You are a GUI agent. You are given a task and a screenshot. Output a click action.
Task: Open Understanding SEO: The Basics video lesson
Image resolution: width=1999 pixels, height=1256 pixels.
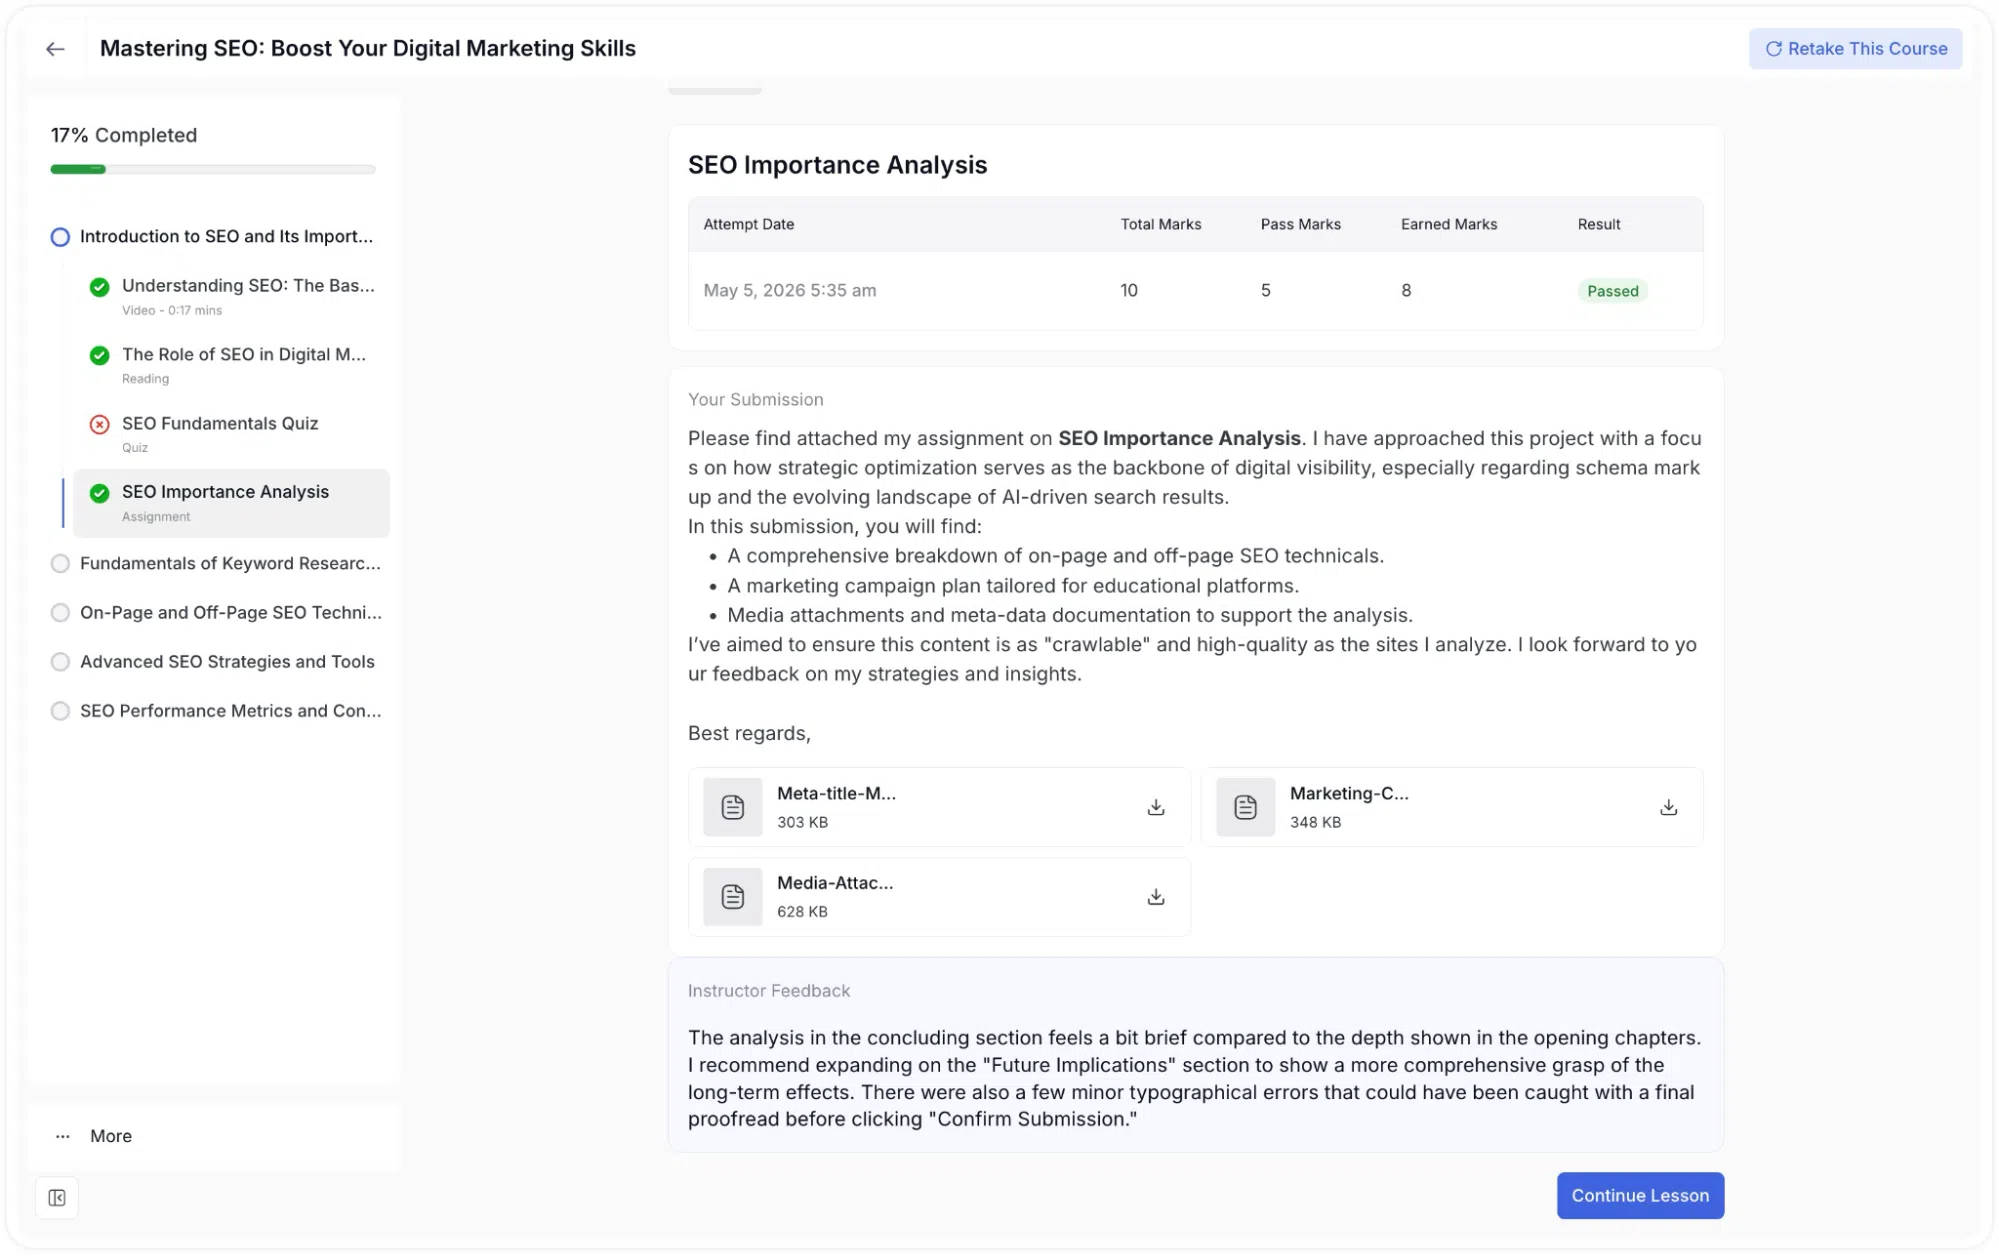coord(232,297)
